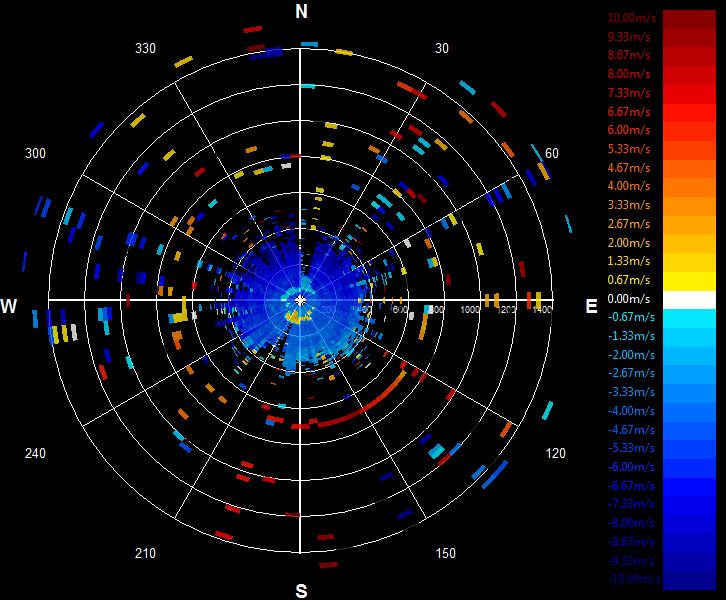Click the 30 degree bearing label

click(x=442, y=48)
